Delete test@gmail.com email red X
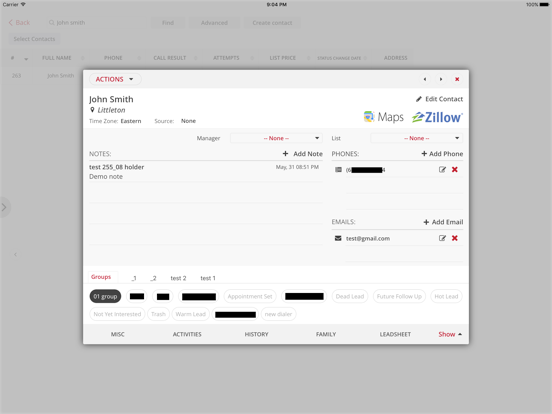Screen dimensions: 552x414 (x=455, y=238)
